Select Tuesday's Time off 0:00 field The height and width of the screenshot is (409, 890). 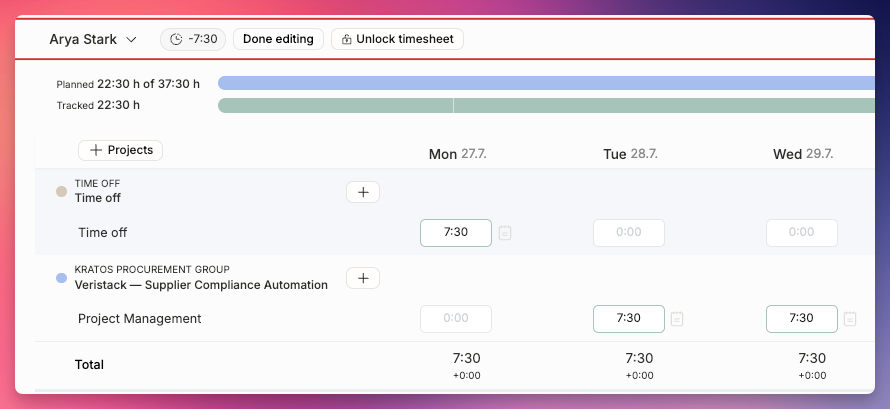pos(629,233)
